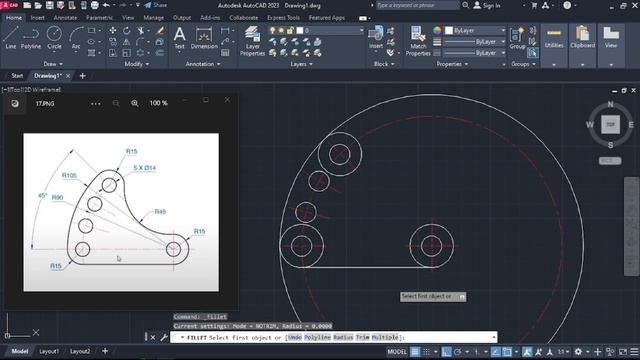Click the 17.PNG reference image
640x360 pixels.
click(121, 212)
